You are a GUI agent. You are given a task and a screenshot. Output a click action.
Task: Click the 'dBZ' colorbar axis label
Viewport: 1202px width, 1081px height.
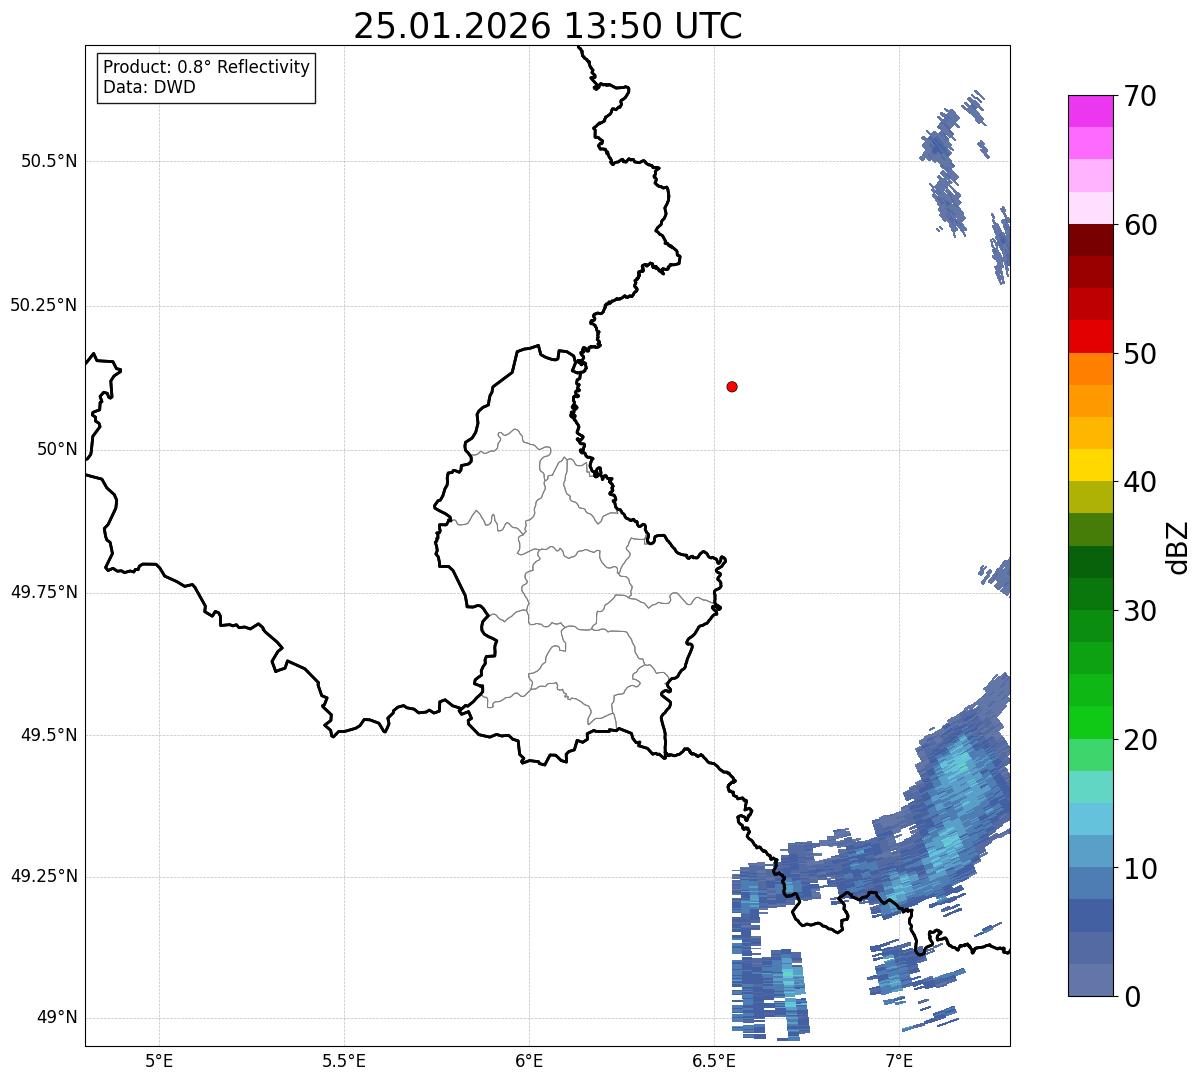click(x=1178, y=547)
